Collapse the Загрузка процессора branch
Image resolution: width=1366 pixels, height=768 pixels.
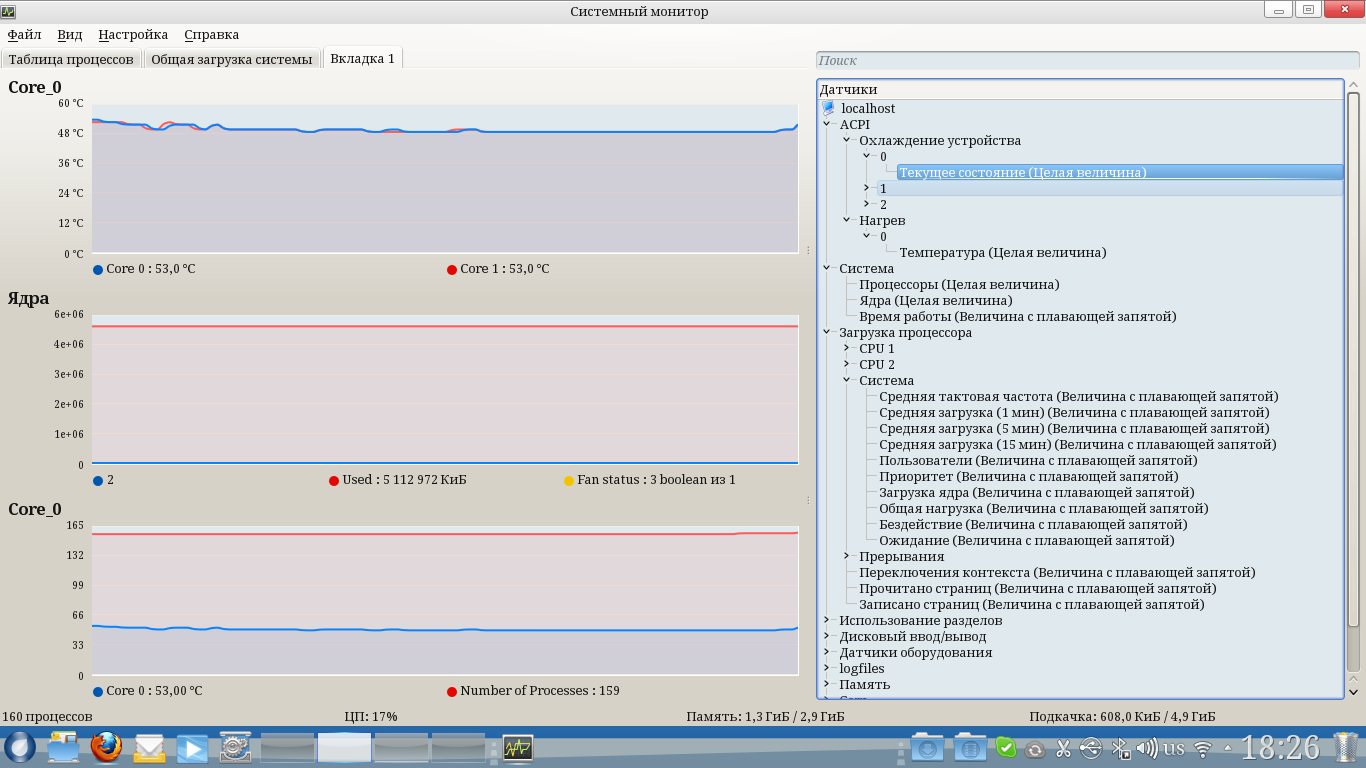pos(827,333)
